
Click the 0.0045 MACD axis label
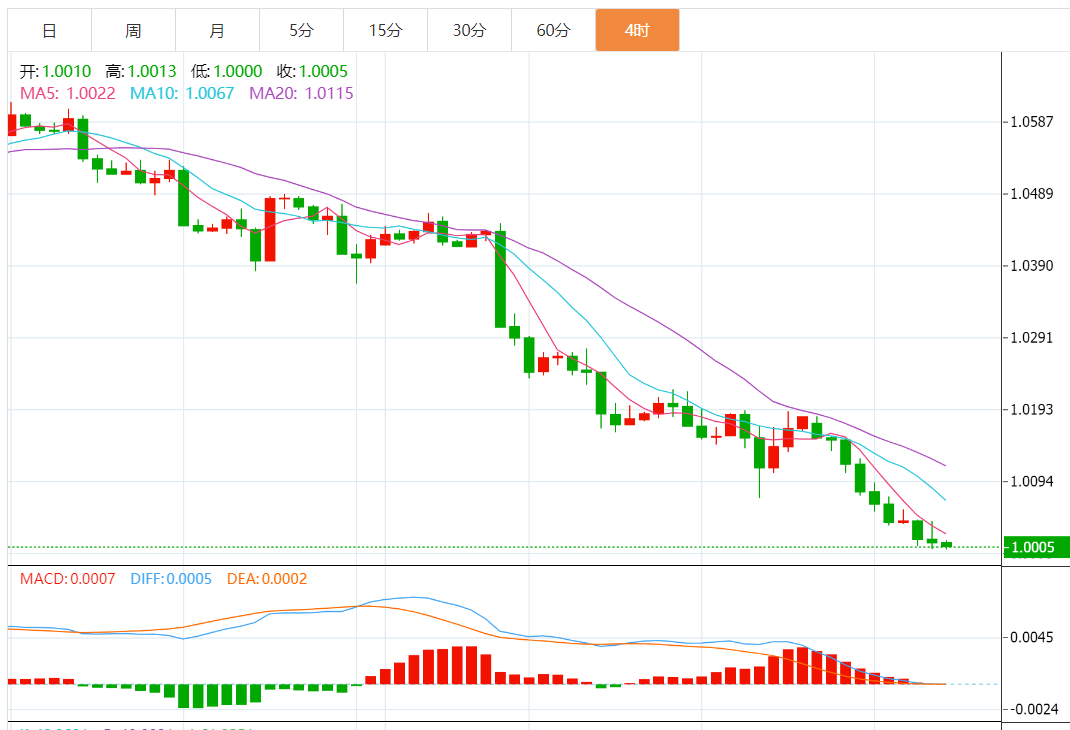[1032, 638]
